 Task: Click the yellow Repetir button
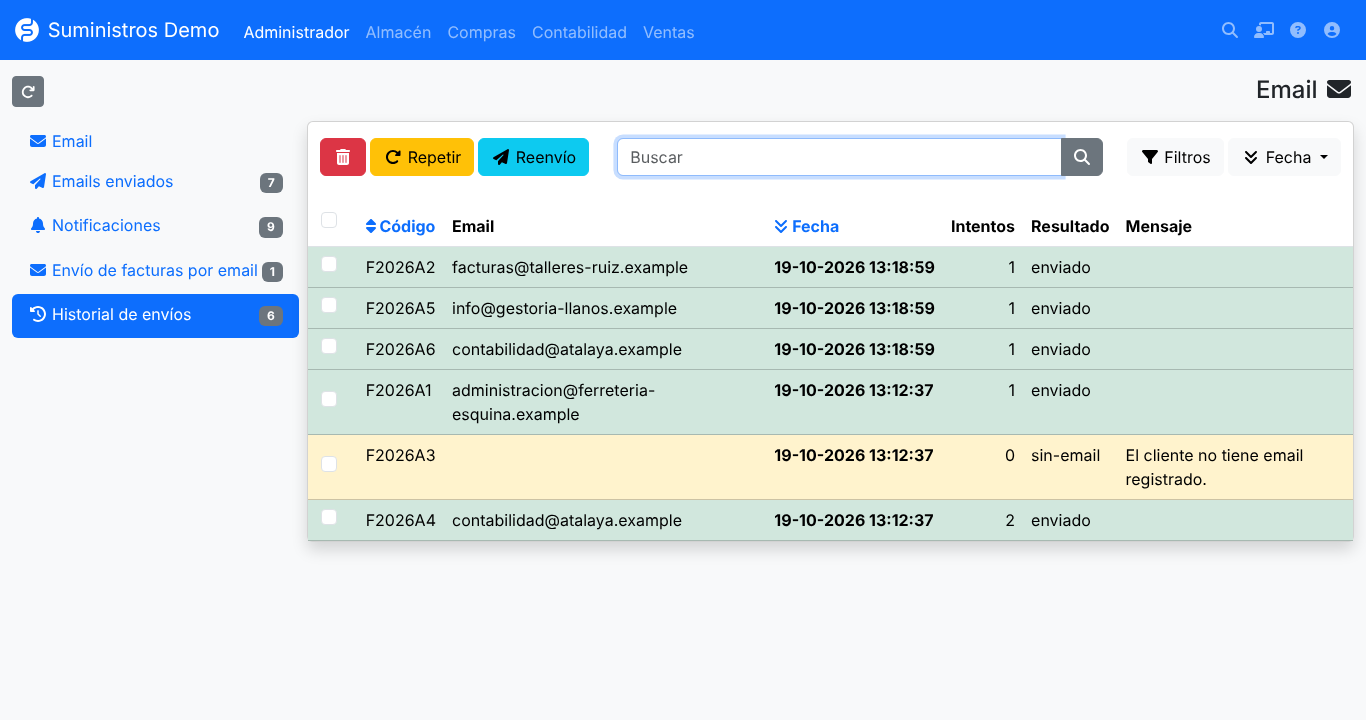[x=422, y=157]
